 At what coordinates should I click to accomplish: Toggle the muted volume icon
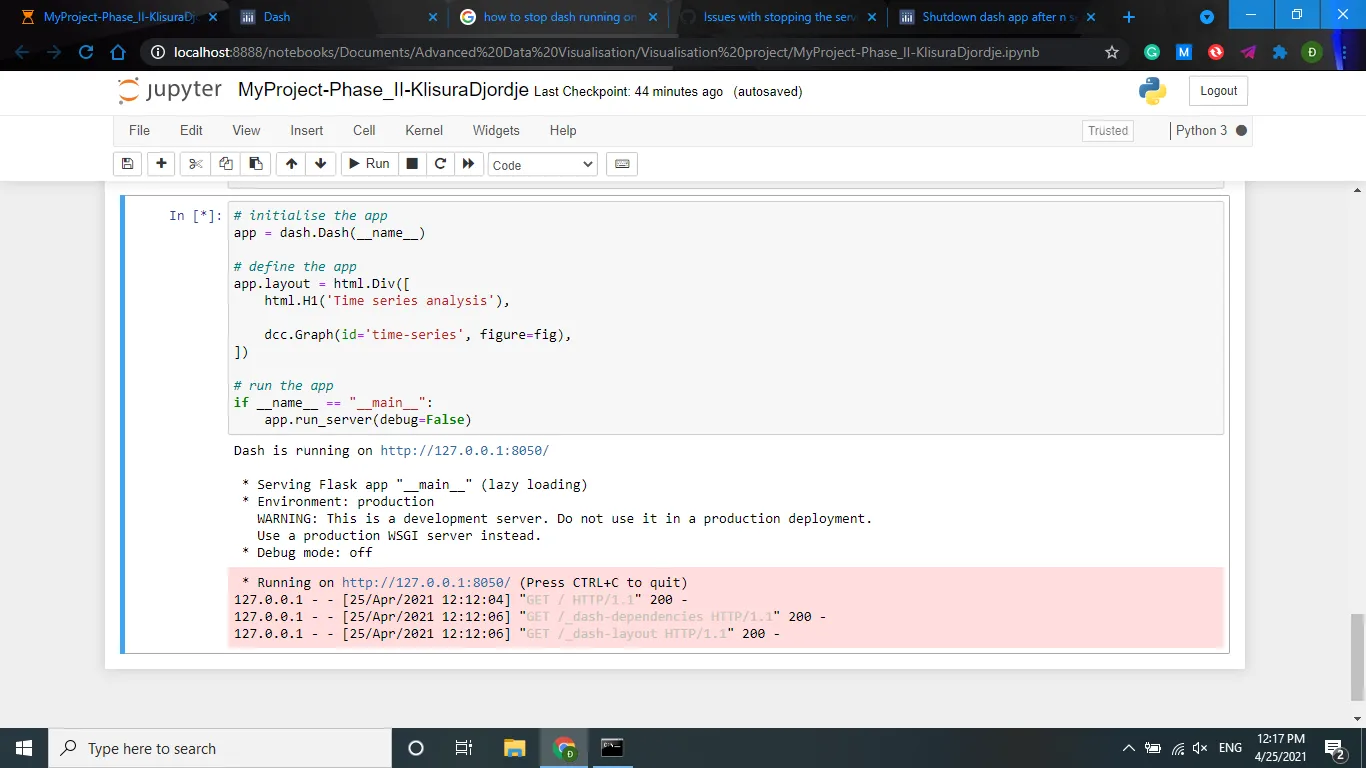(1201, 748)
